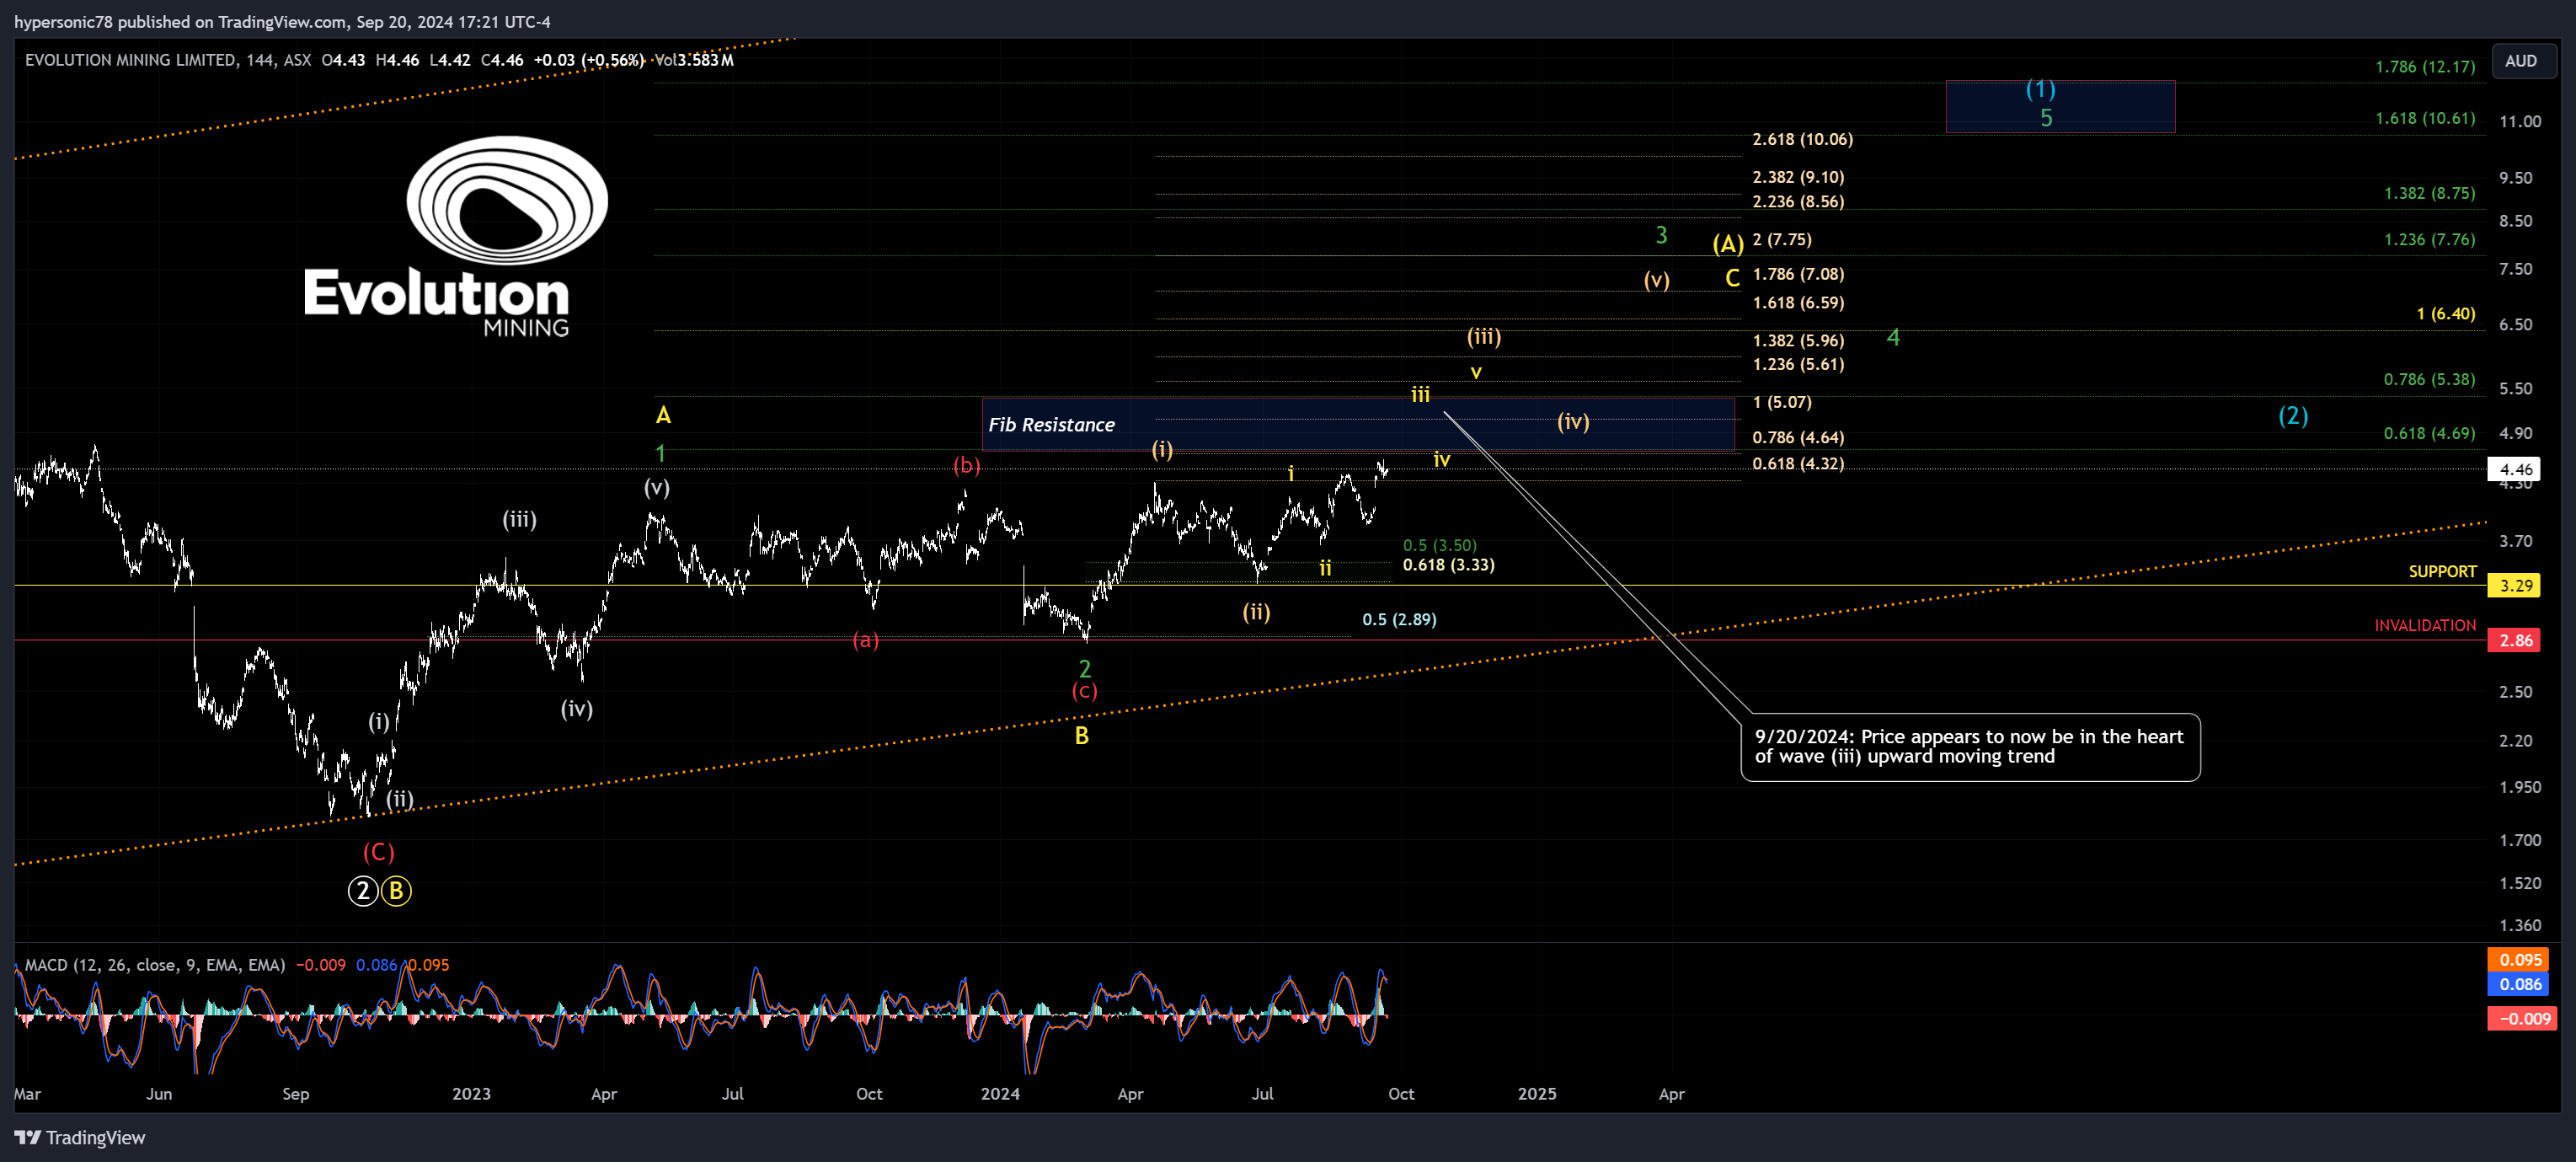This screenshot has height=1162, width=2576.
Task: Click the yellow (A) wave label
Action: coord(1728,244)
